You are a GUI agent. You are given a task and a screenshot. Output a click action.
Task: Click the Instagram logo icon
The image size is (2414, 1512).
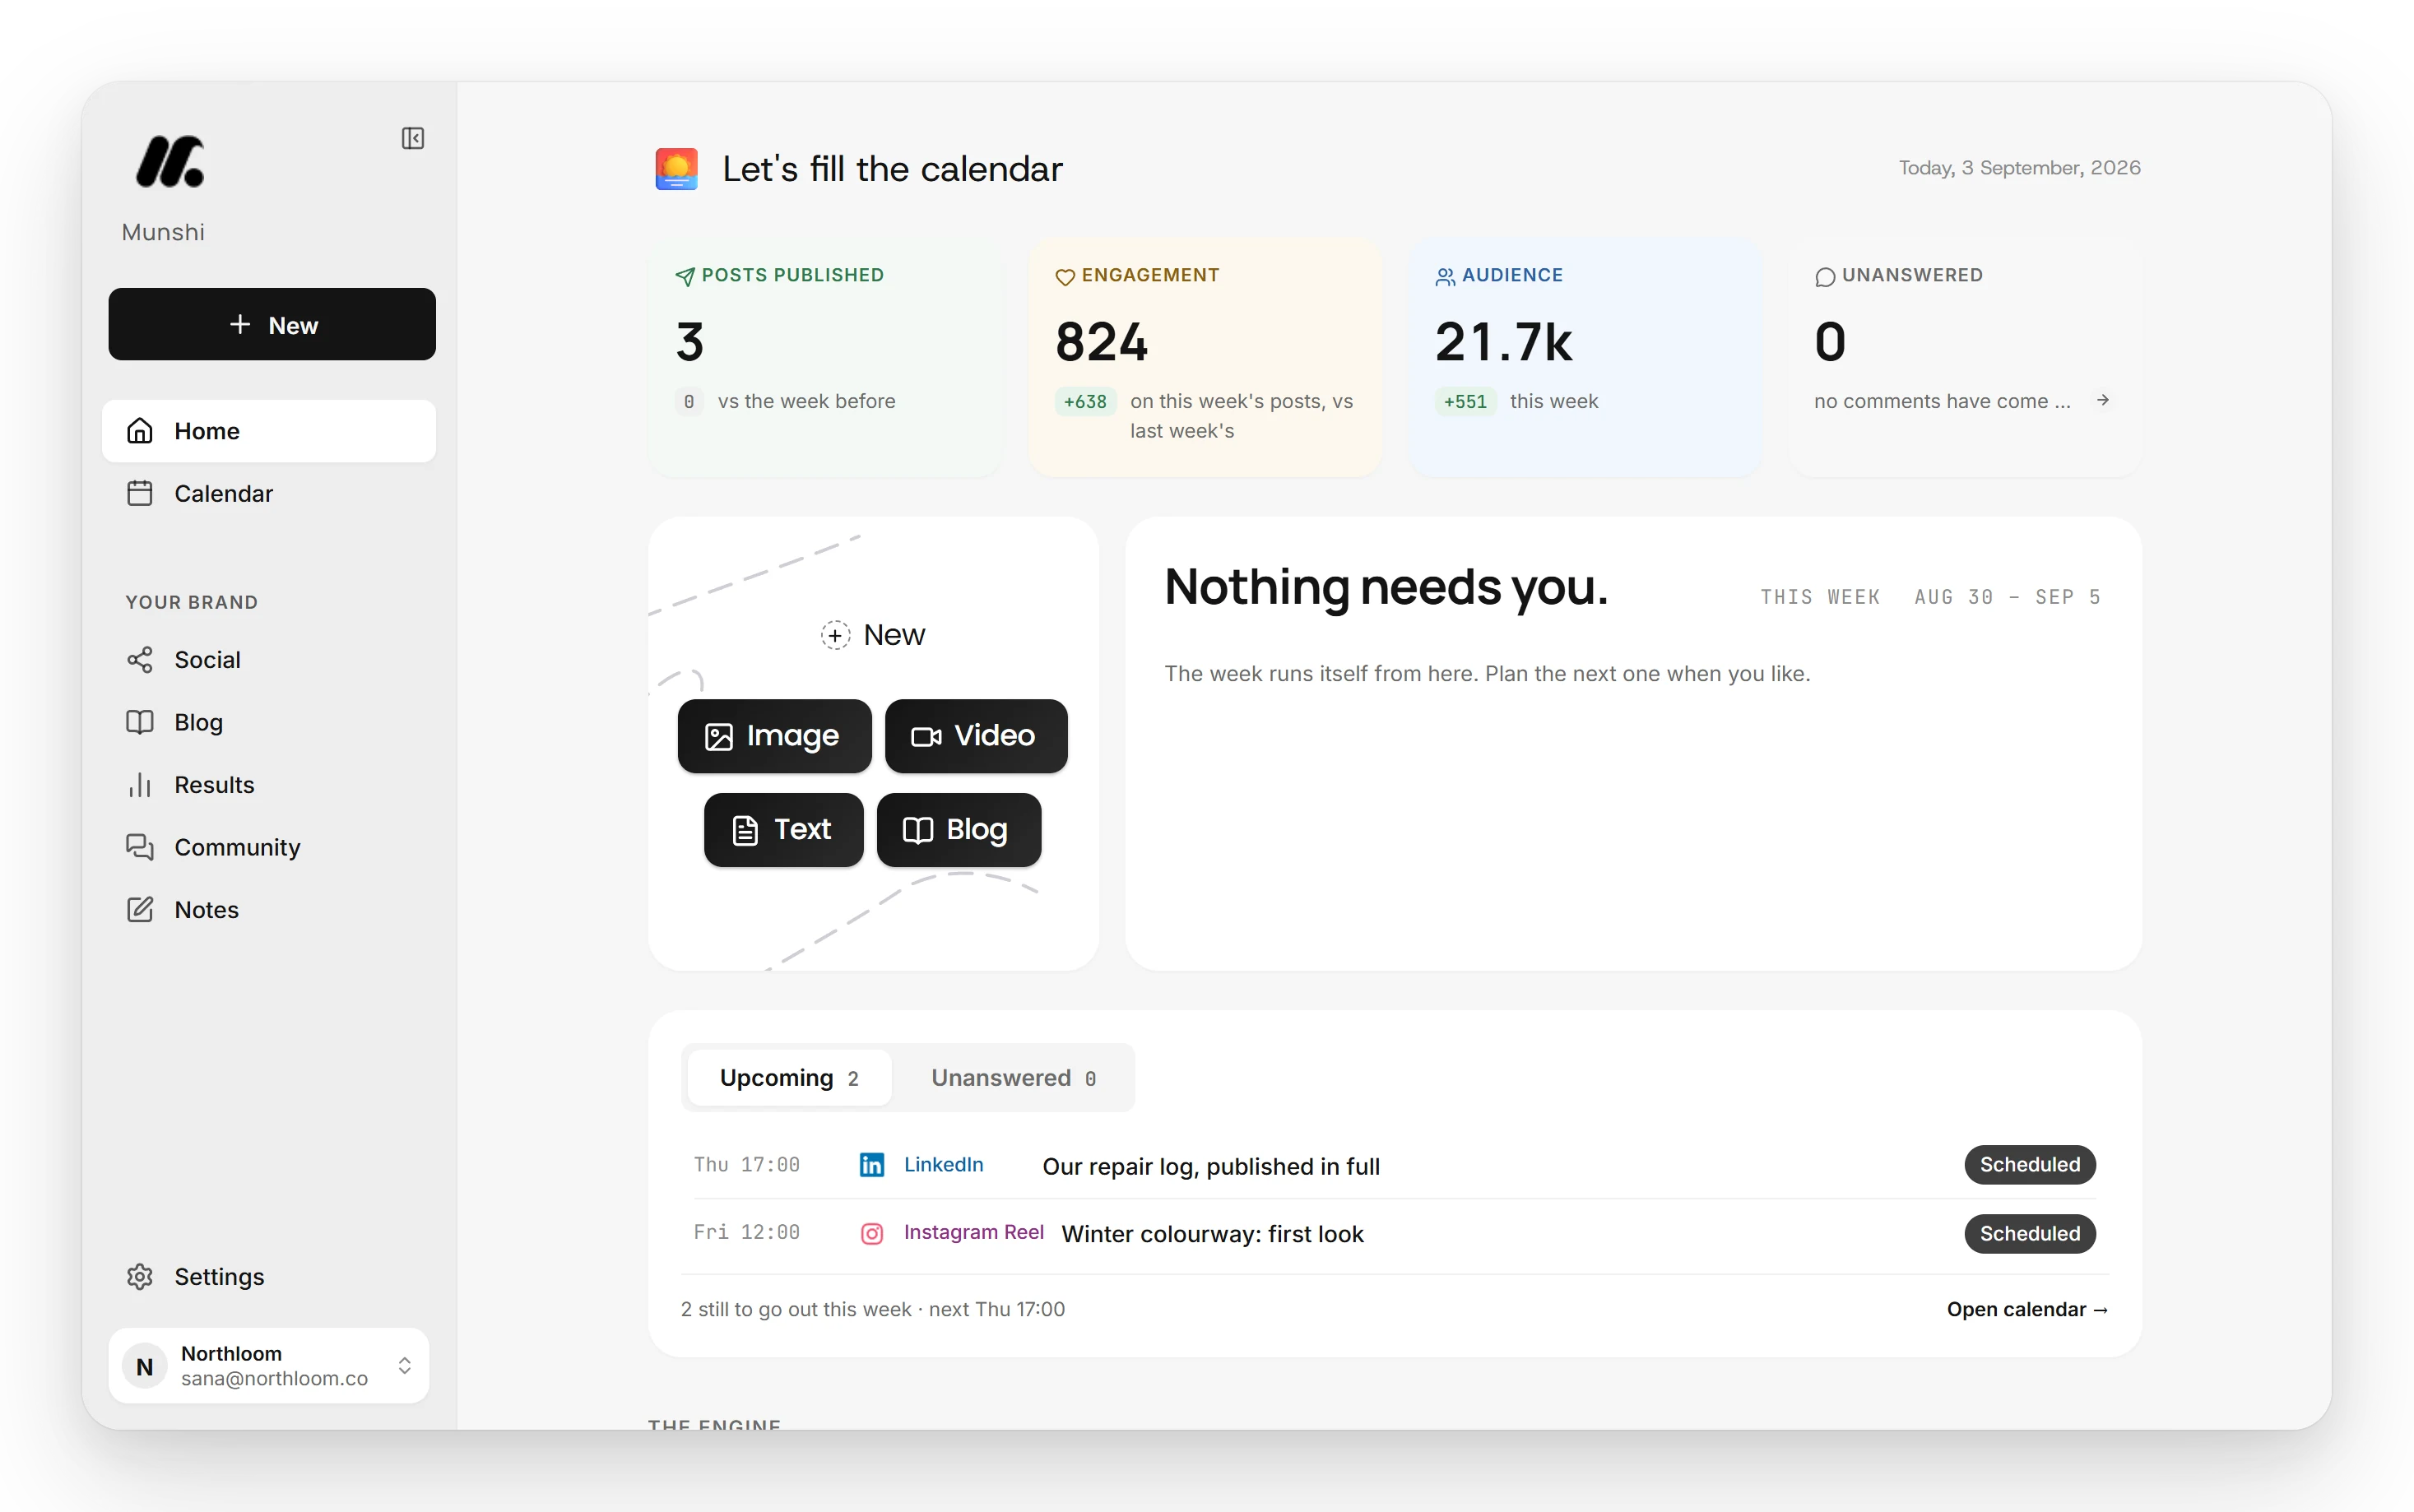(x=872, y=1234)
